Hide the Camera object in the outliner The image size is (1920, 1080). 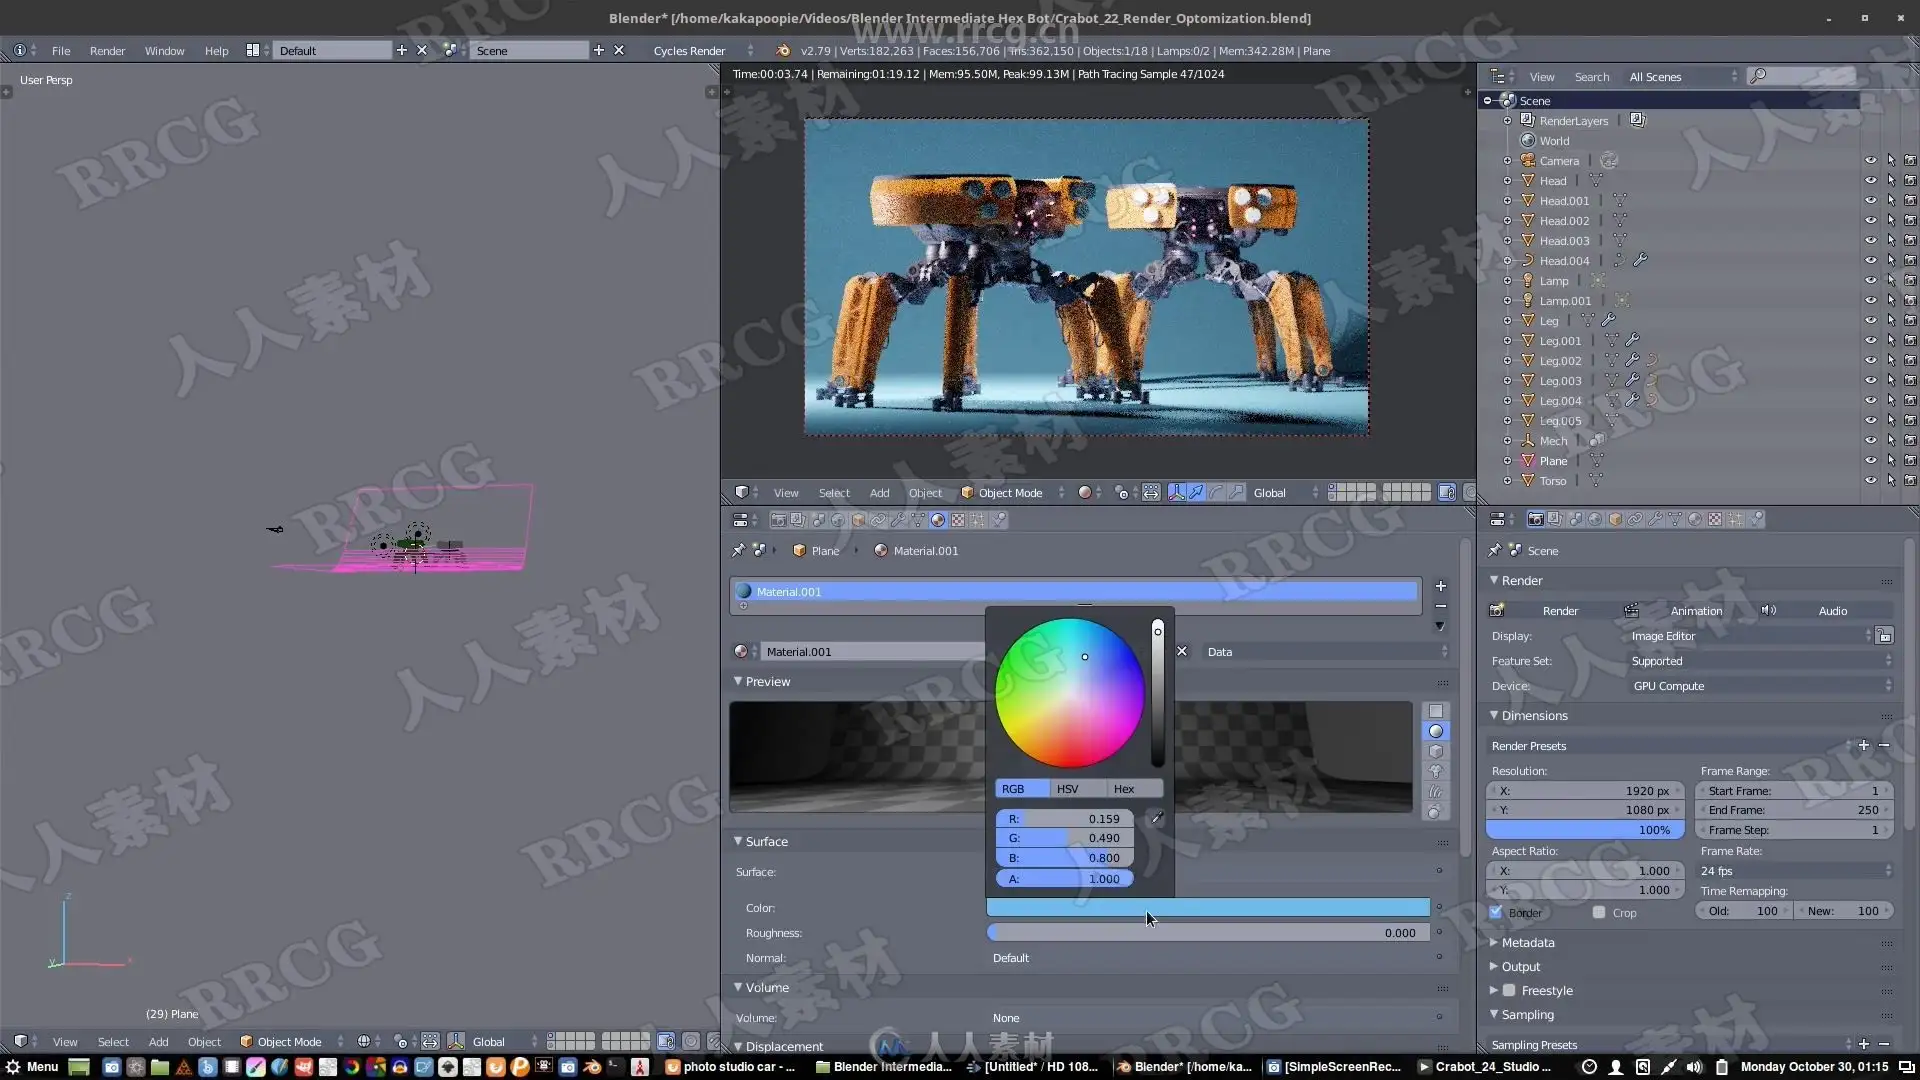click(x=1870, y=160)
